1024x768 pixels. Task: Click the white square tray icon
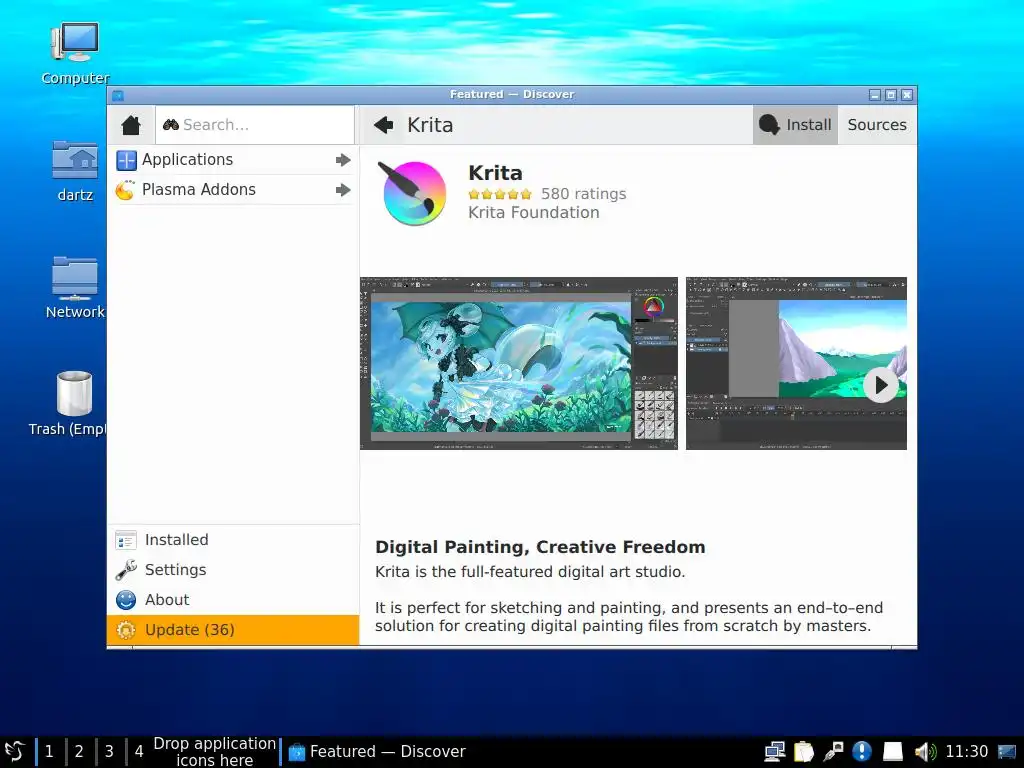(892, 752)
